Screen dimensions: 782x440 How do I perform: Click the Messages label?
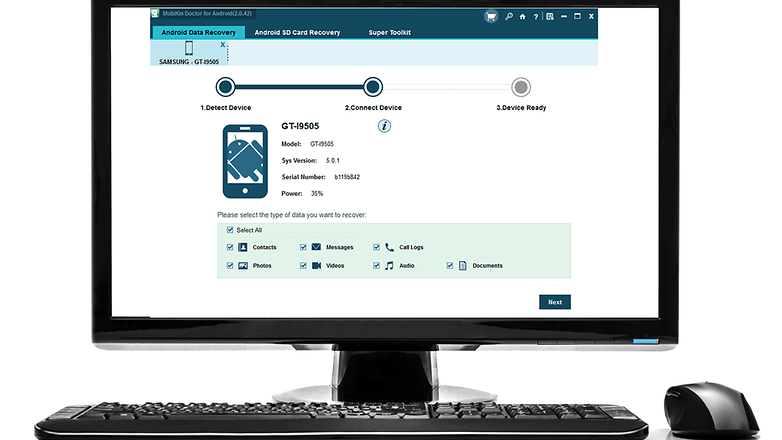click(339, 247)
